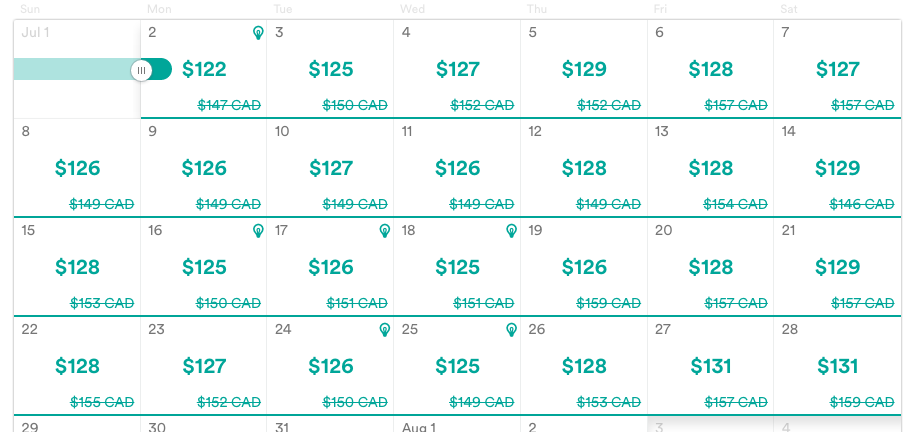Choose Saturday July 14 priced $129
Viewport: 923px width, 432px height.
pyautogui.click(x=837, y=168)
